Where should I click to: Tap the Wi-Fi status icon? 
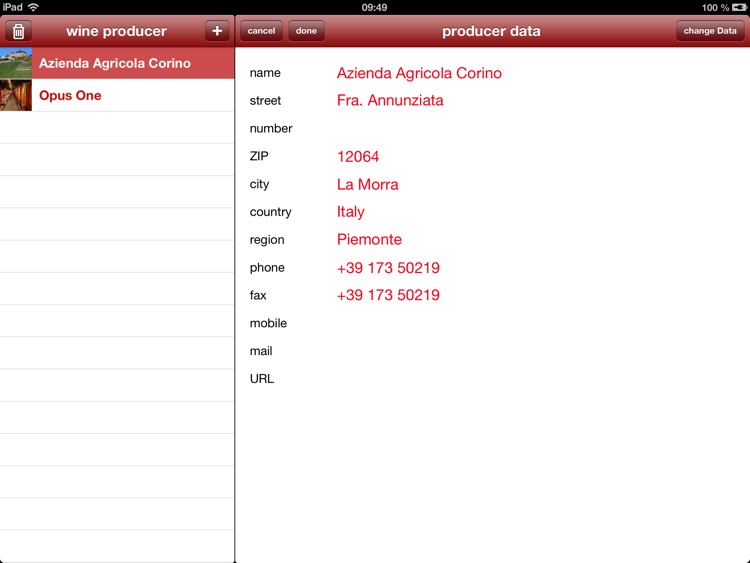[33, 7]
